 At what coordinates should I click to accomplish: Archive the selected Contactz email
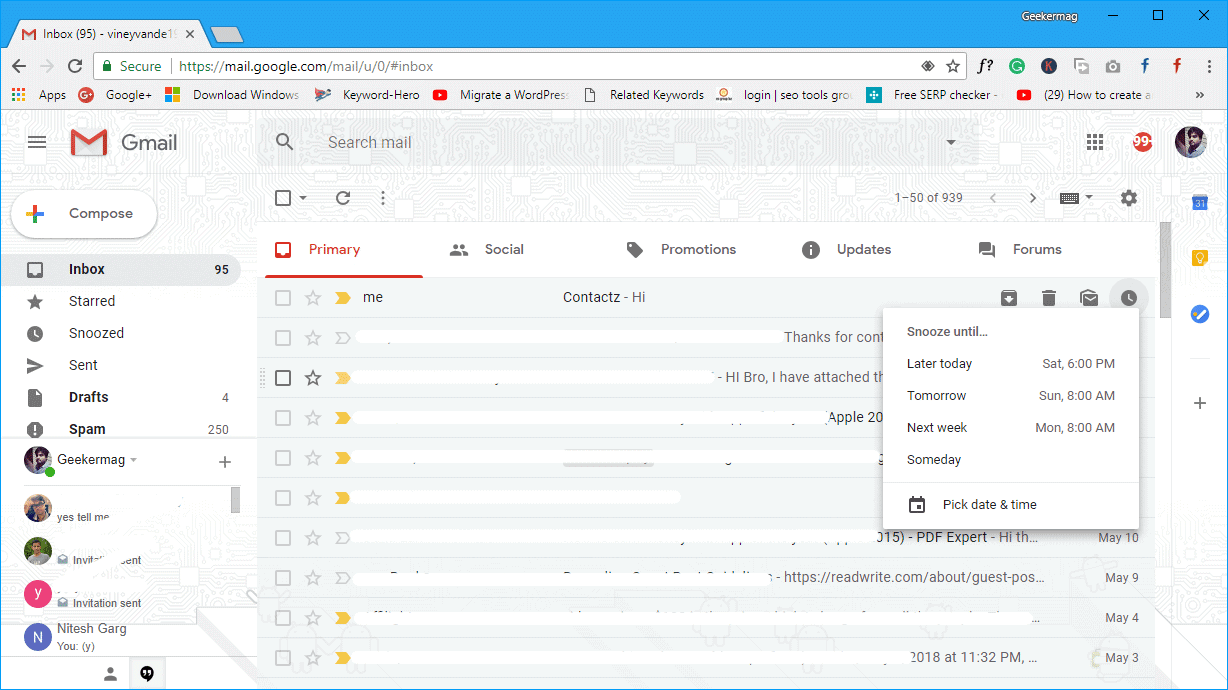[x=1009, y=297]
